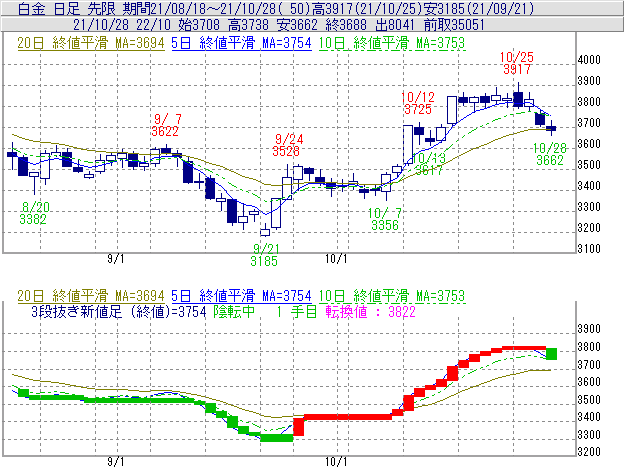
Task: Click the 10/25 3917 high price label
Action: [517, 63]
